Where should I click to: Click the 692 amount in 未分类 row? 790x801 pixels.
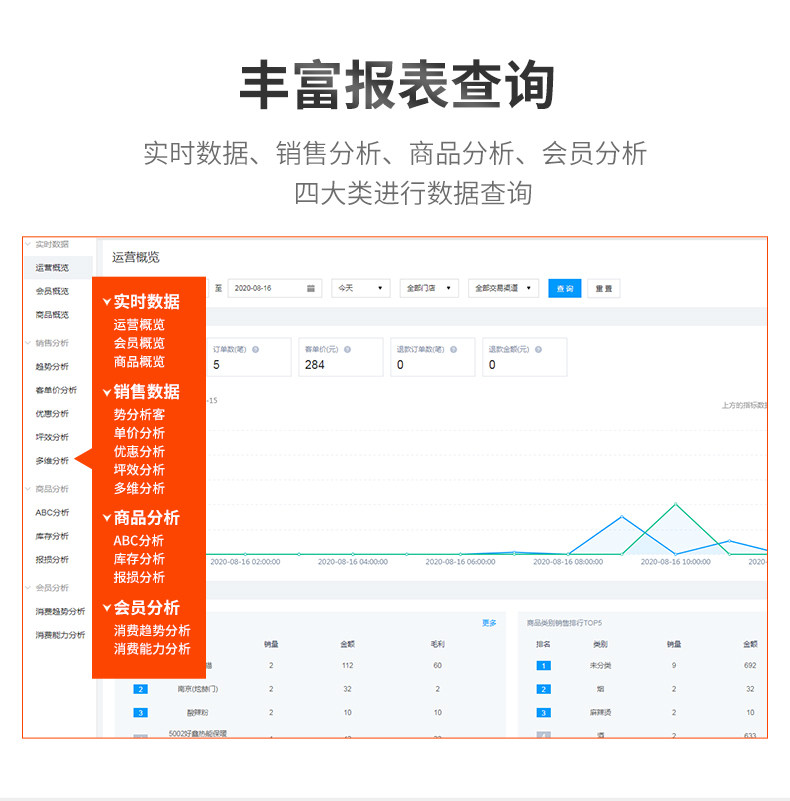point(750,666)
